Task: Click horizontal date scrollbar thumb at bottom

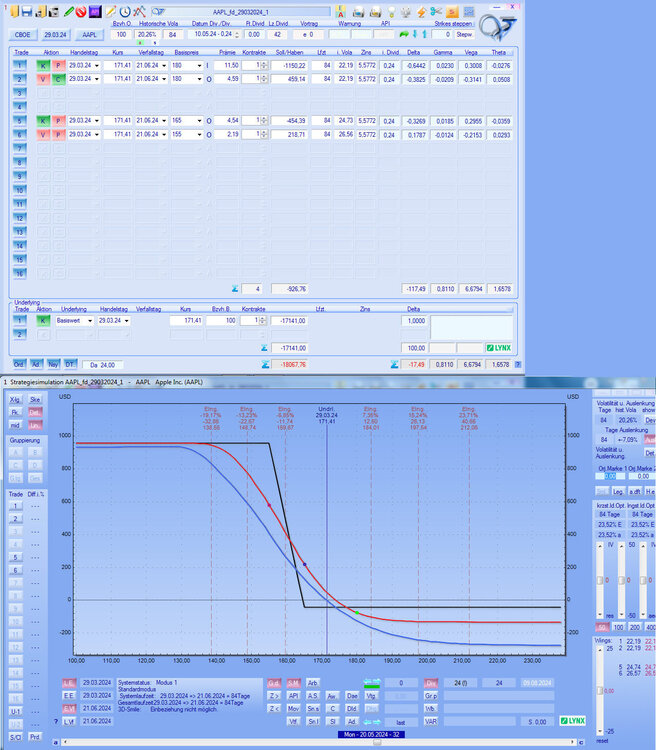Action: tap(377, 742)
